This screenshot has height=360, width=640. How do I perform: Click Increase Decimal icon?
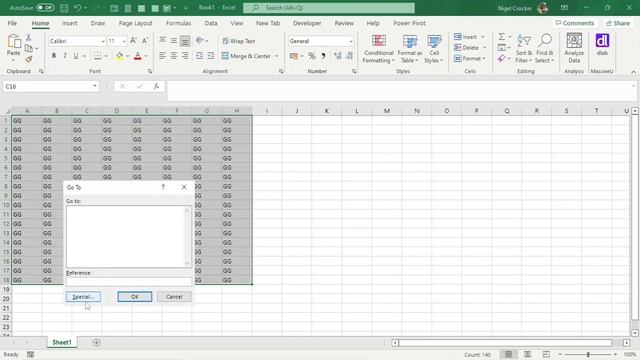[338, 56]
